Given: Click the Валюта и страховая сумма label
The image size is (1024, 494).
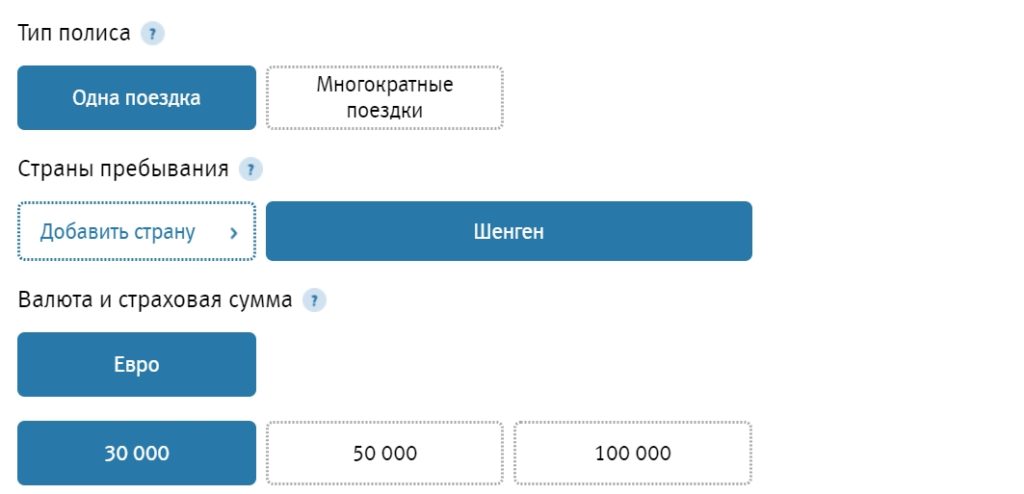Looking at the screenshot, I should (x=155, y=299).
